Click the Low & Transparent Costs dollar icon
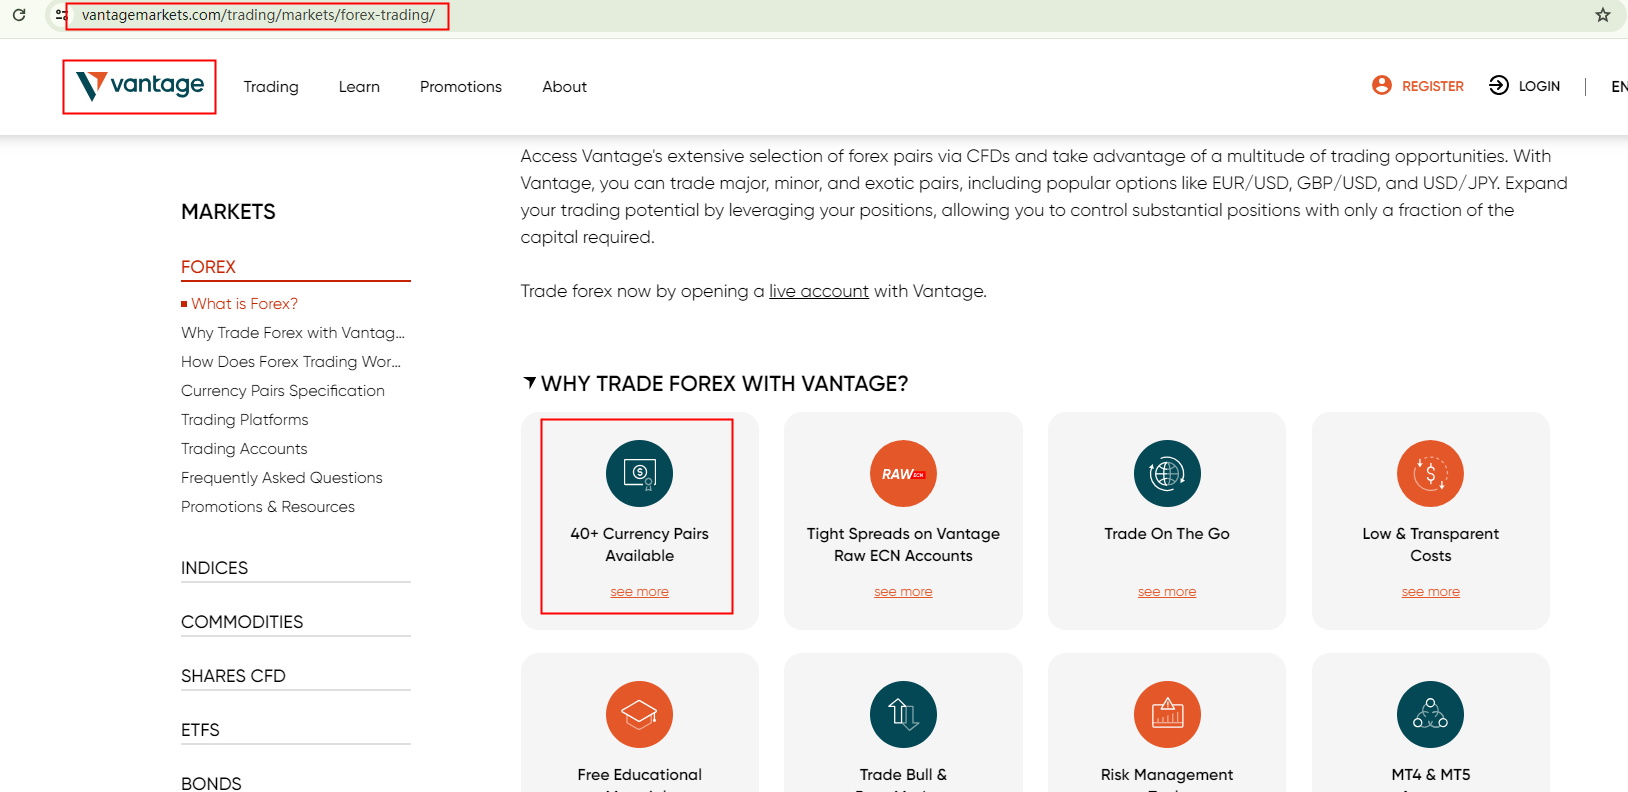The height and width of the screenshot is (792, 1628). coord(1430,473)
